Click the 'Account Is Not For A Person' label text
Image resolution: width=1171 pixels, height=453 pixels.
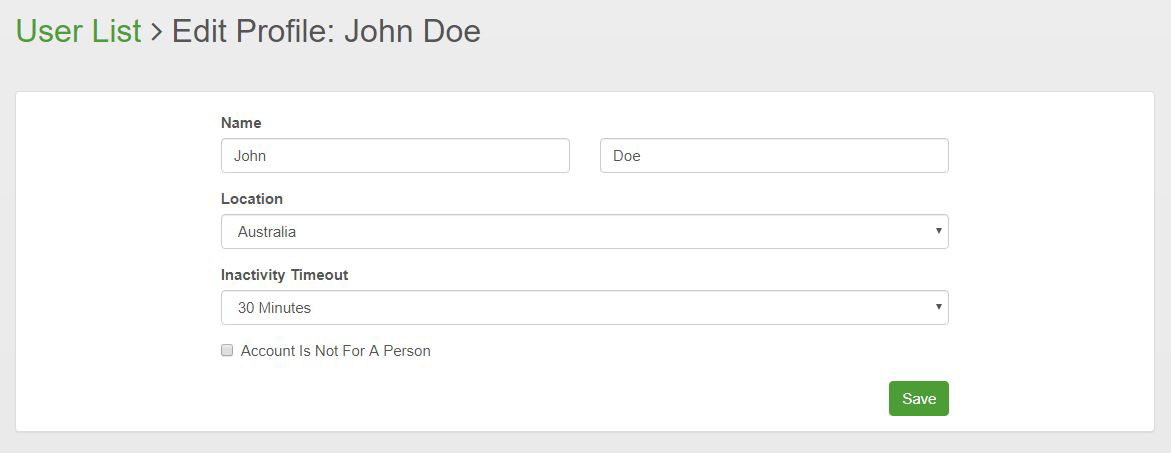(x=335, y=351)
